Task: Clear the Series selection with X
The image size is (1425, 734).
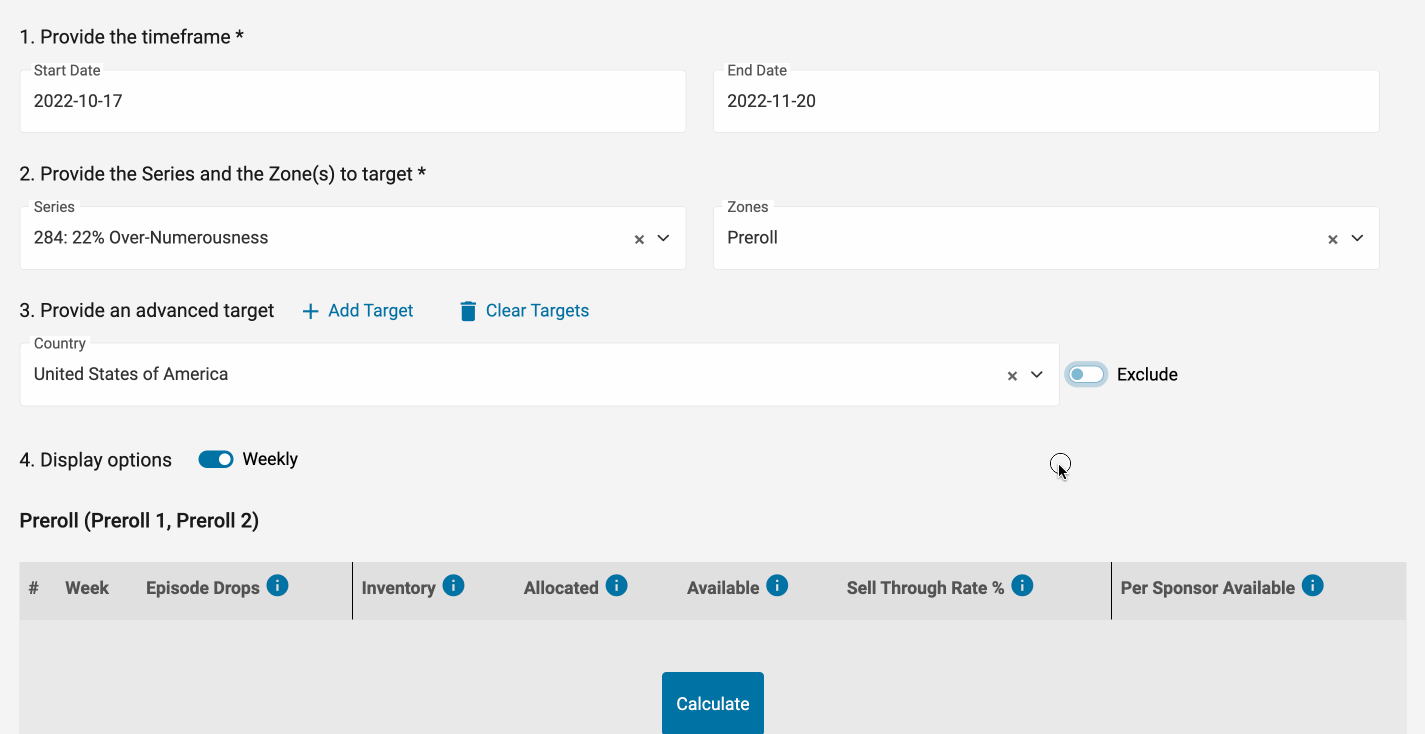Action: 639,239
